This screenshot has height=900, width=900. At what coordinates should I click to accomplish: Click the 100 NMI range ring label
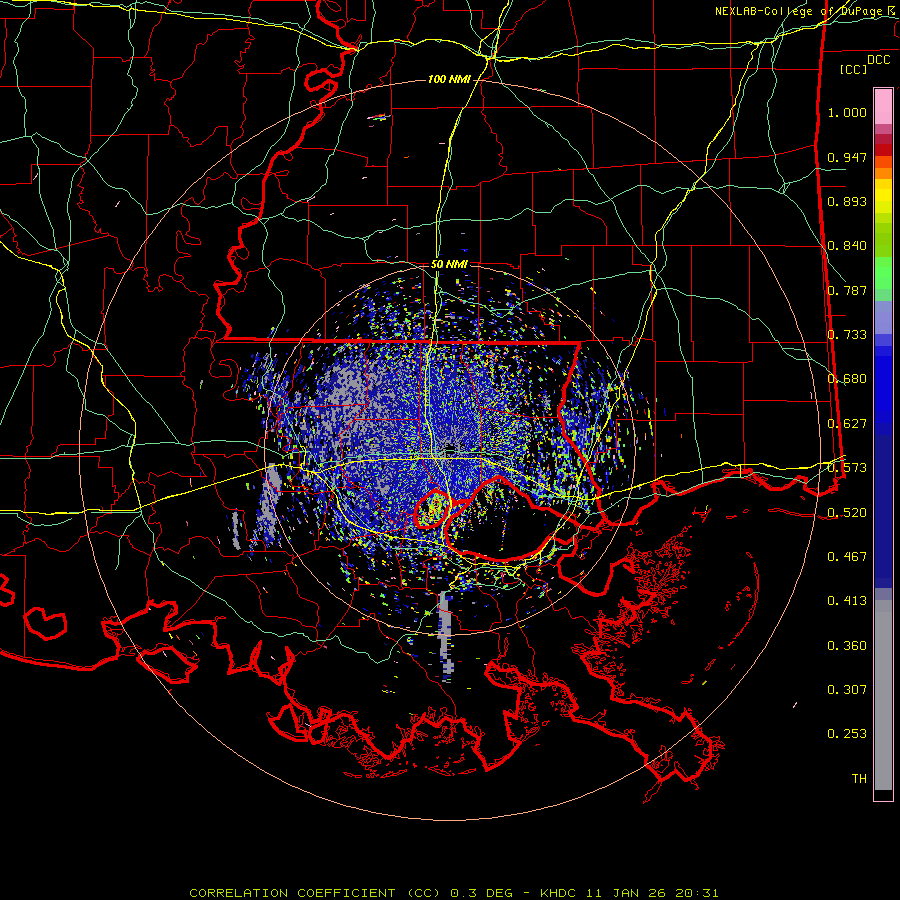tap(449, 79)
